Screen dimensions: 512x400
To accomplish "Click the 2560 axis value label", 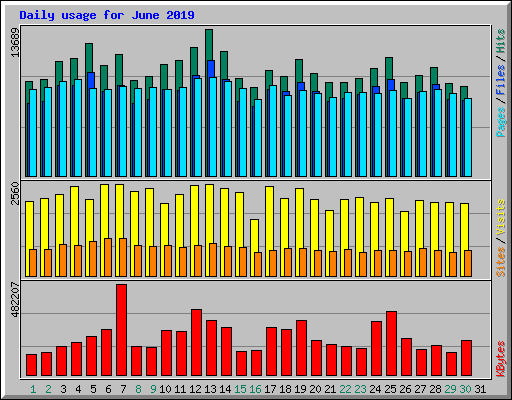I will pyautogui.click(x=15, y=193).
